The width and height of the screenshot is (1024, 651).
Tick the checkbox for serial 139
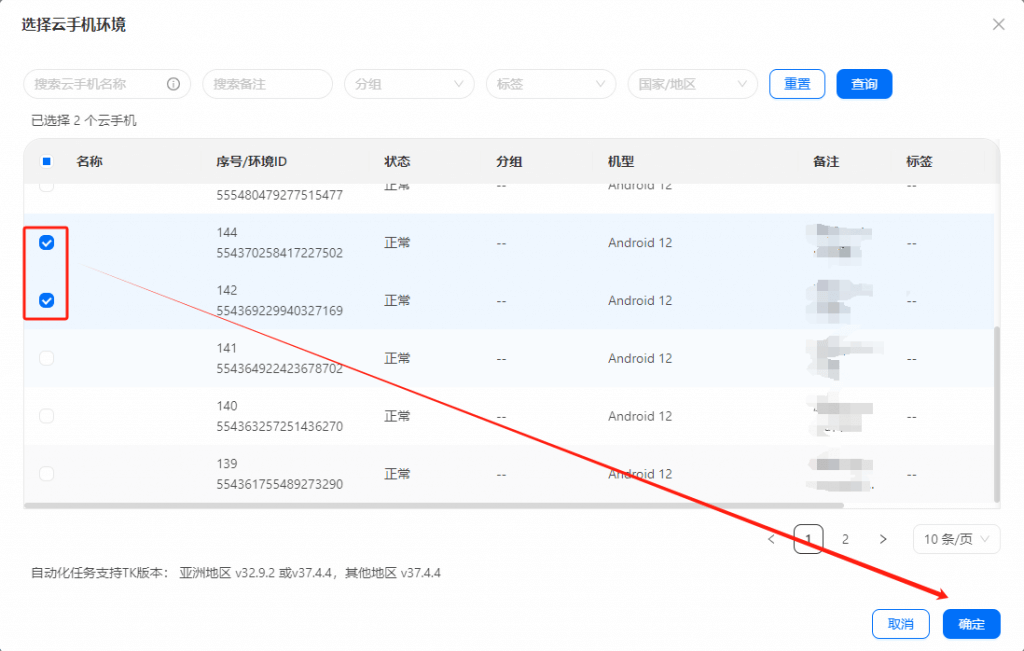(46, 474)
